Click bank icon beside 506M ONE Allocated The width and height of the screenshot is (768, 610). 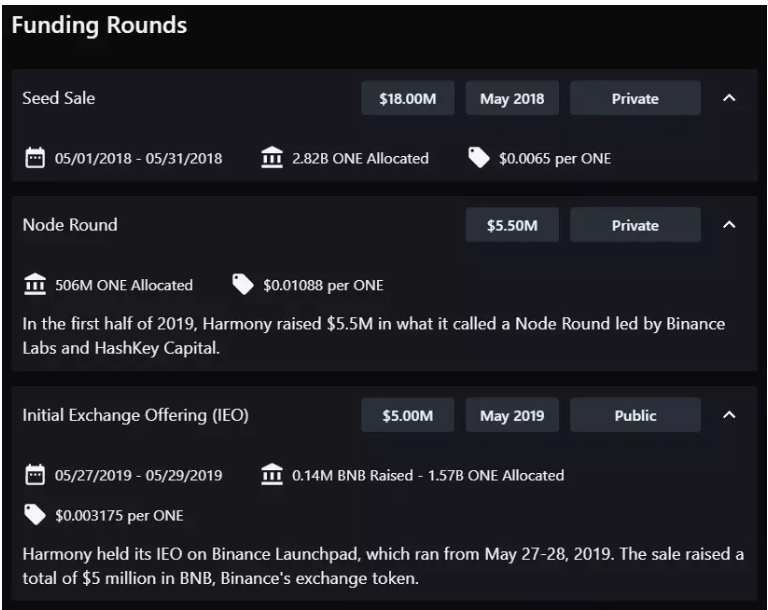click(x=33, y=285)
